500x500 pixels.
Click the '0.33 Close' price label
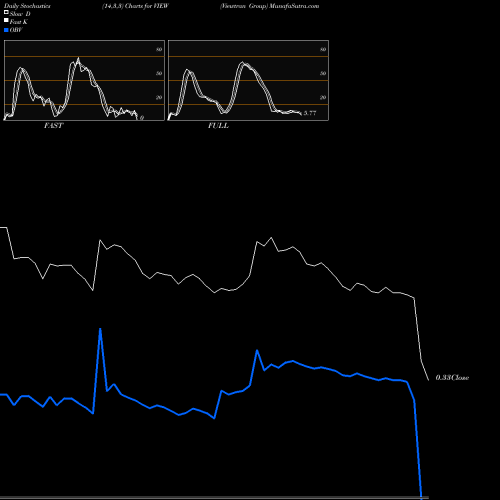[452, 378]
